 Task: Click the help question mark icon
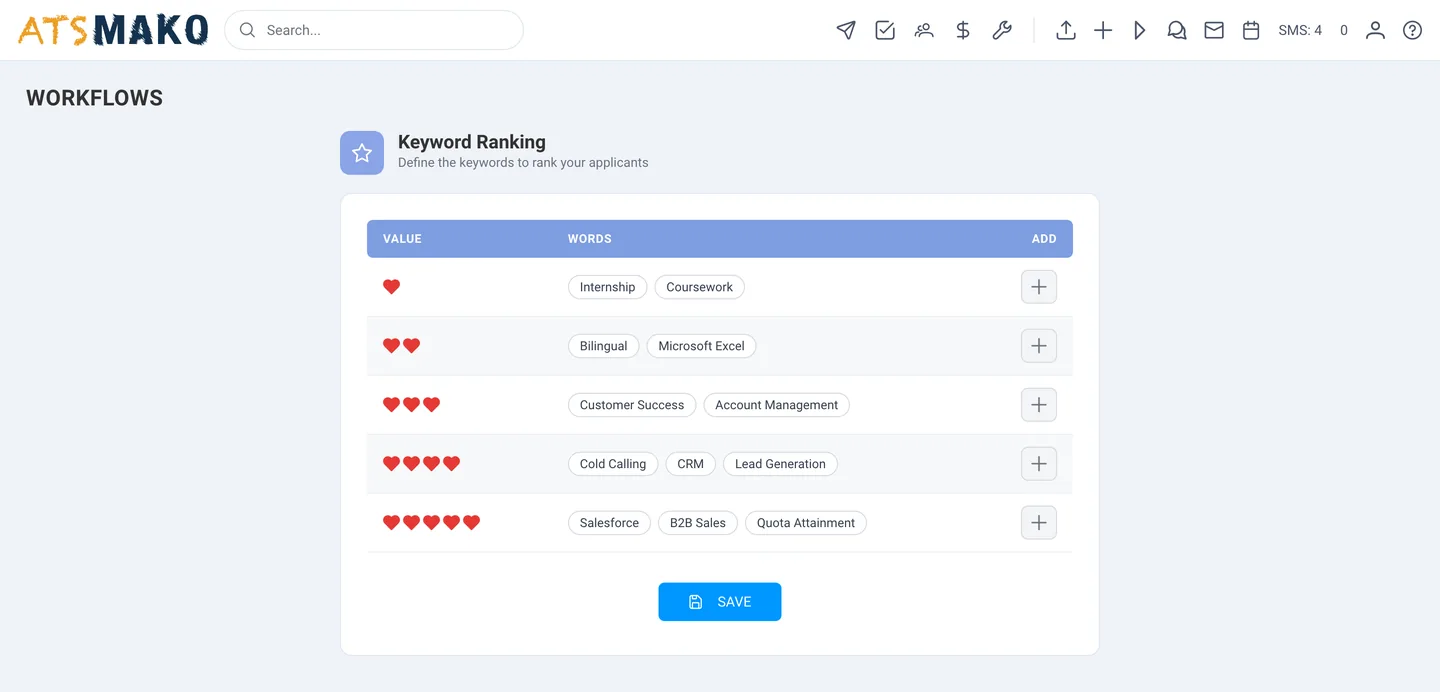1412,30
